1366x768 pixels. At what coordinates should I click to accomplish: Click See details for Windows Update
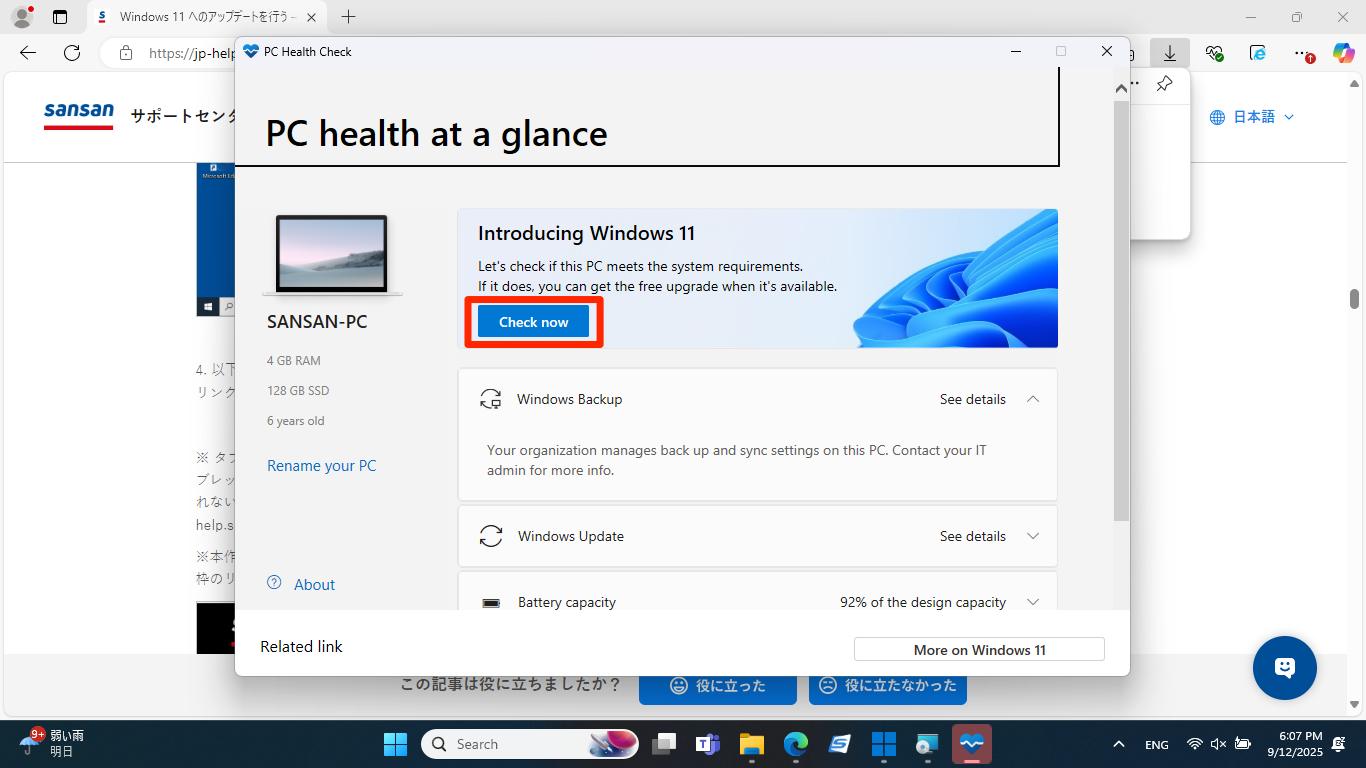[973, 536]
